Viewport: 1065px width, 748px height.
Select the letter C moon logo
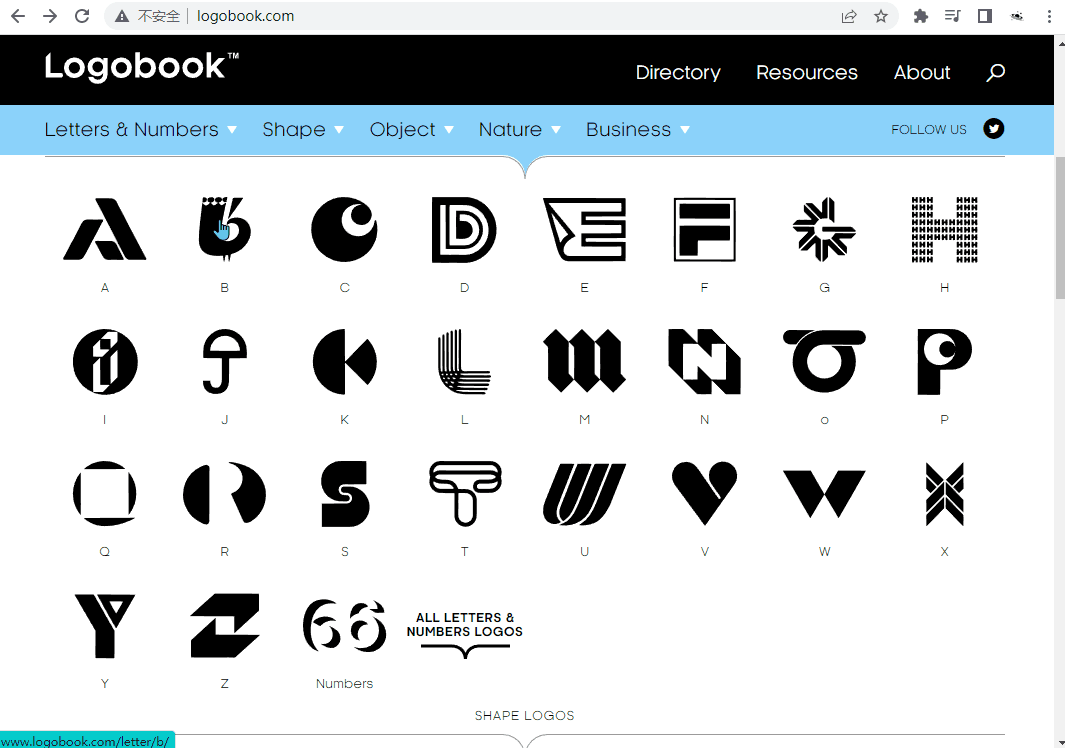coord(344,229)
